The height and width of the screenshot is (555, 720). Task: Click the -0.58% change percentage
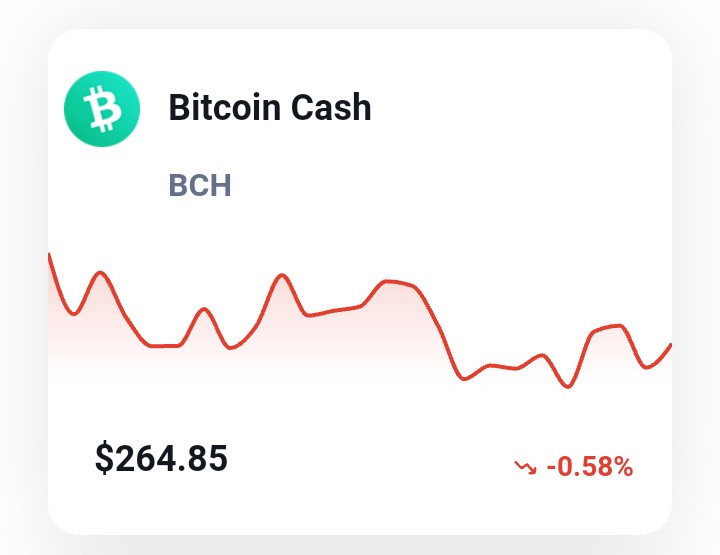click(590, 467)
